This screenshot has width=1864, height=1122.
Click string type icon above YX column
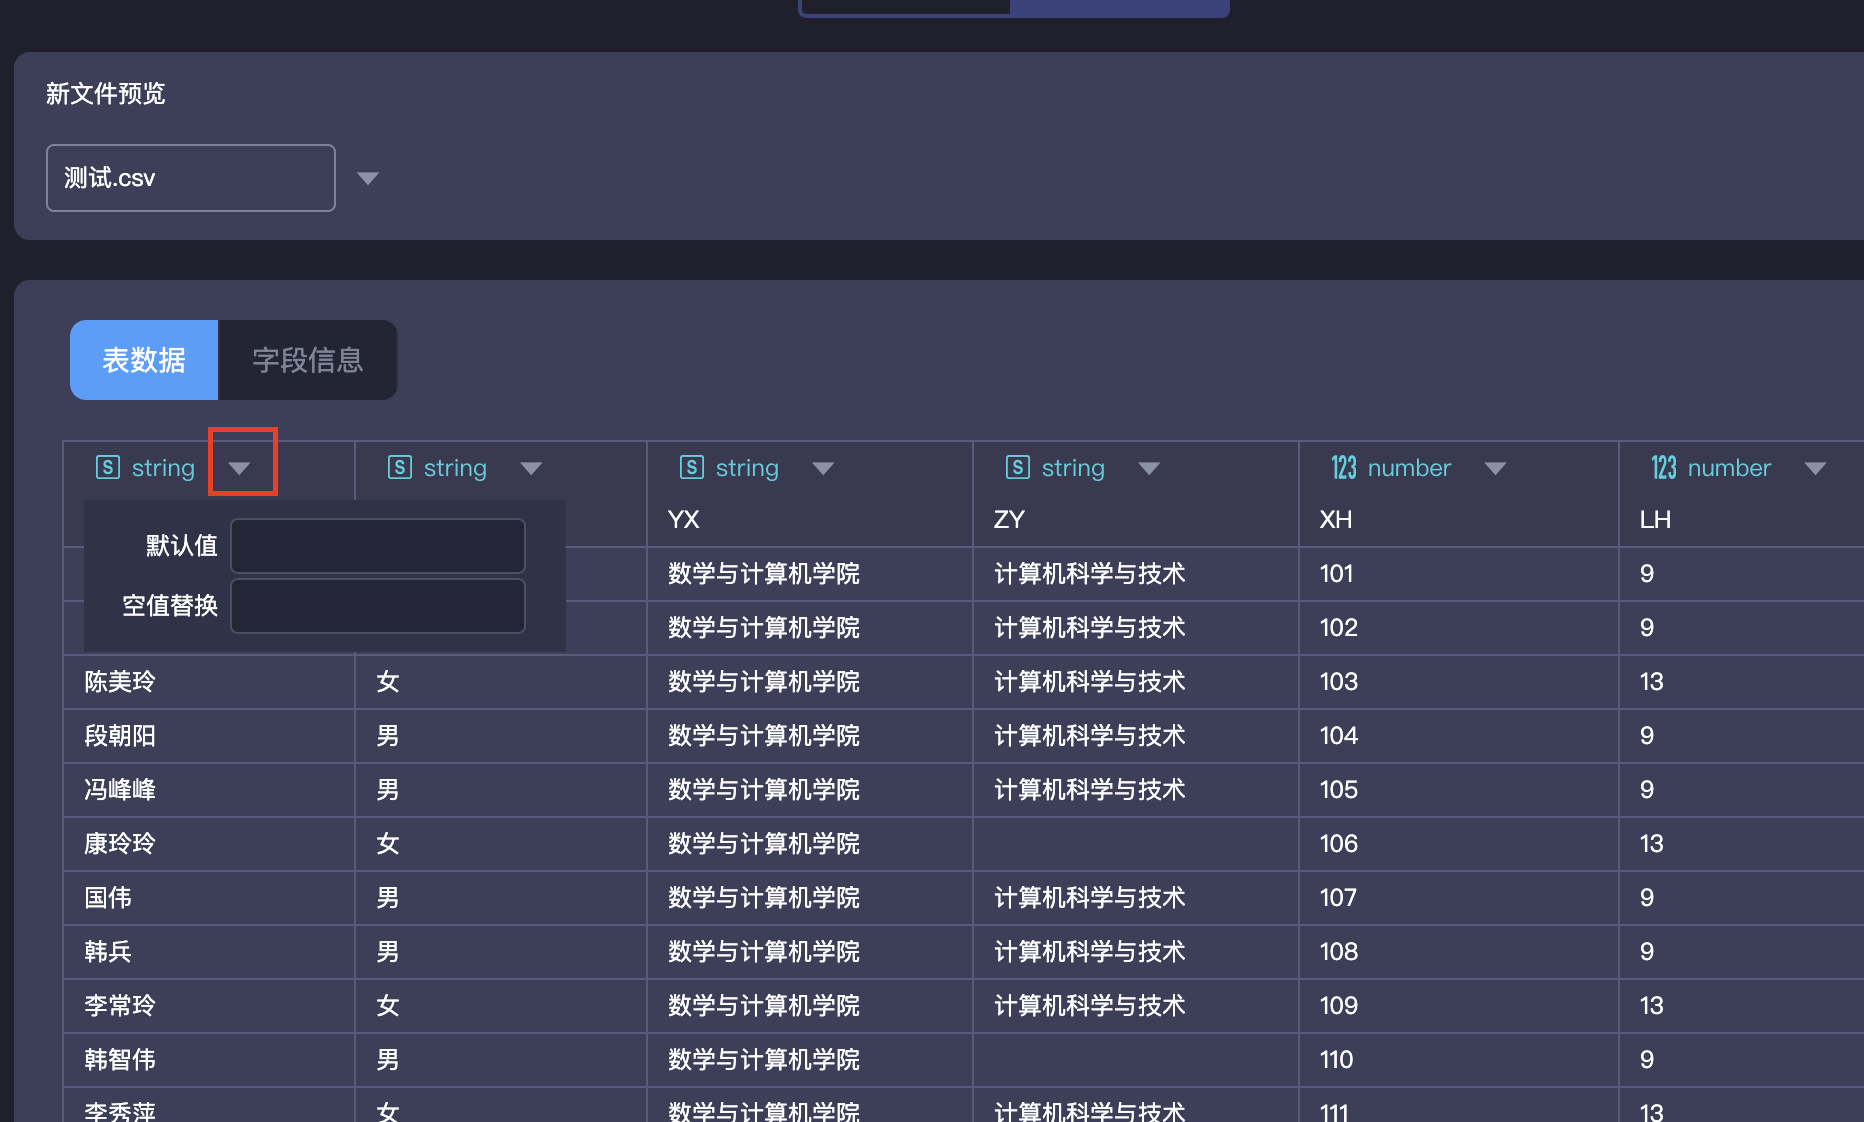(692, 467)
